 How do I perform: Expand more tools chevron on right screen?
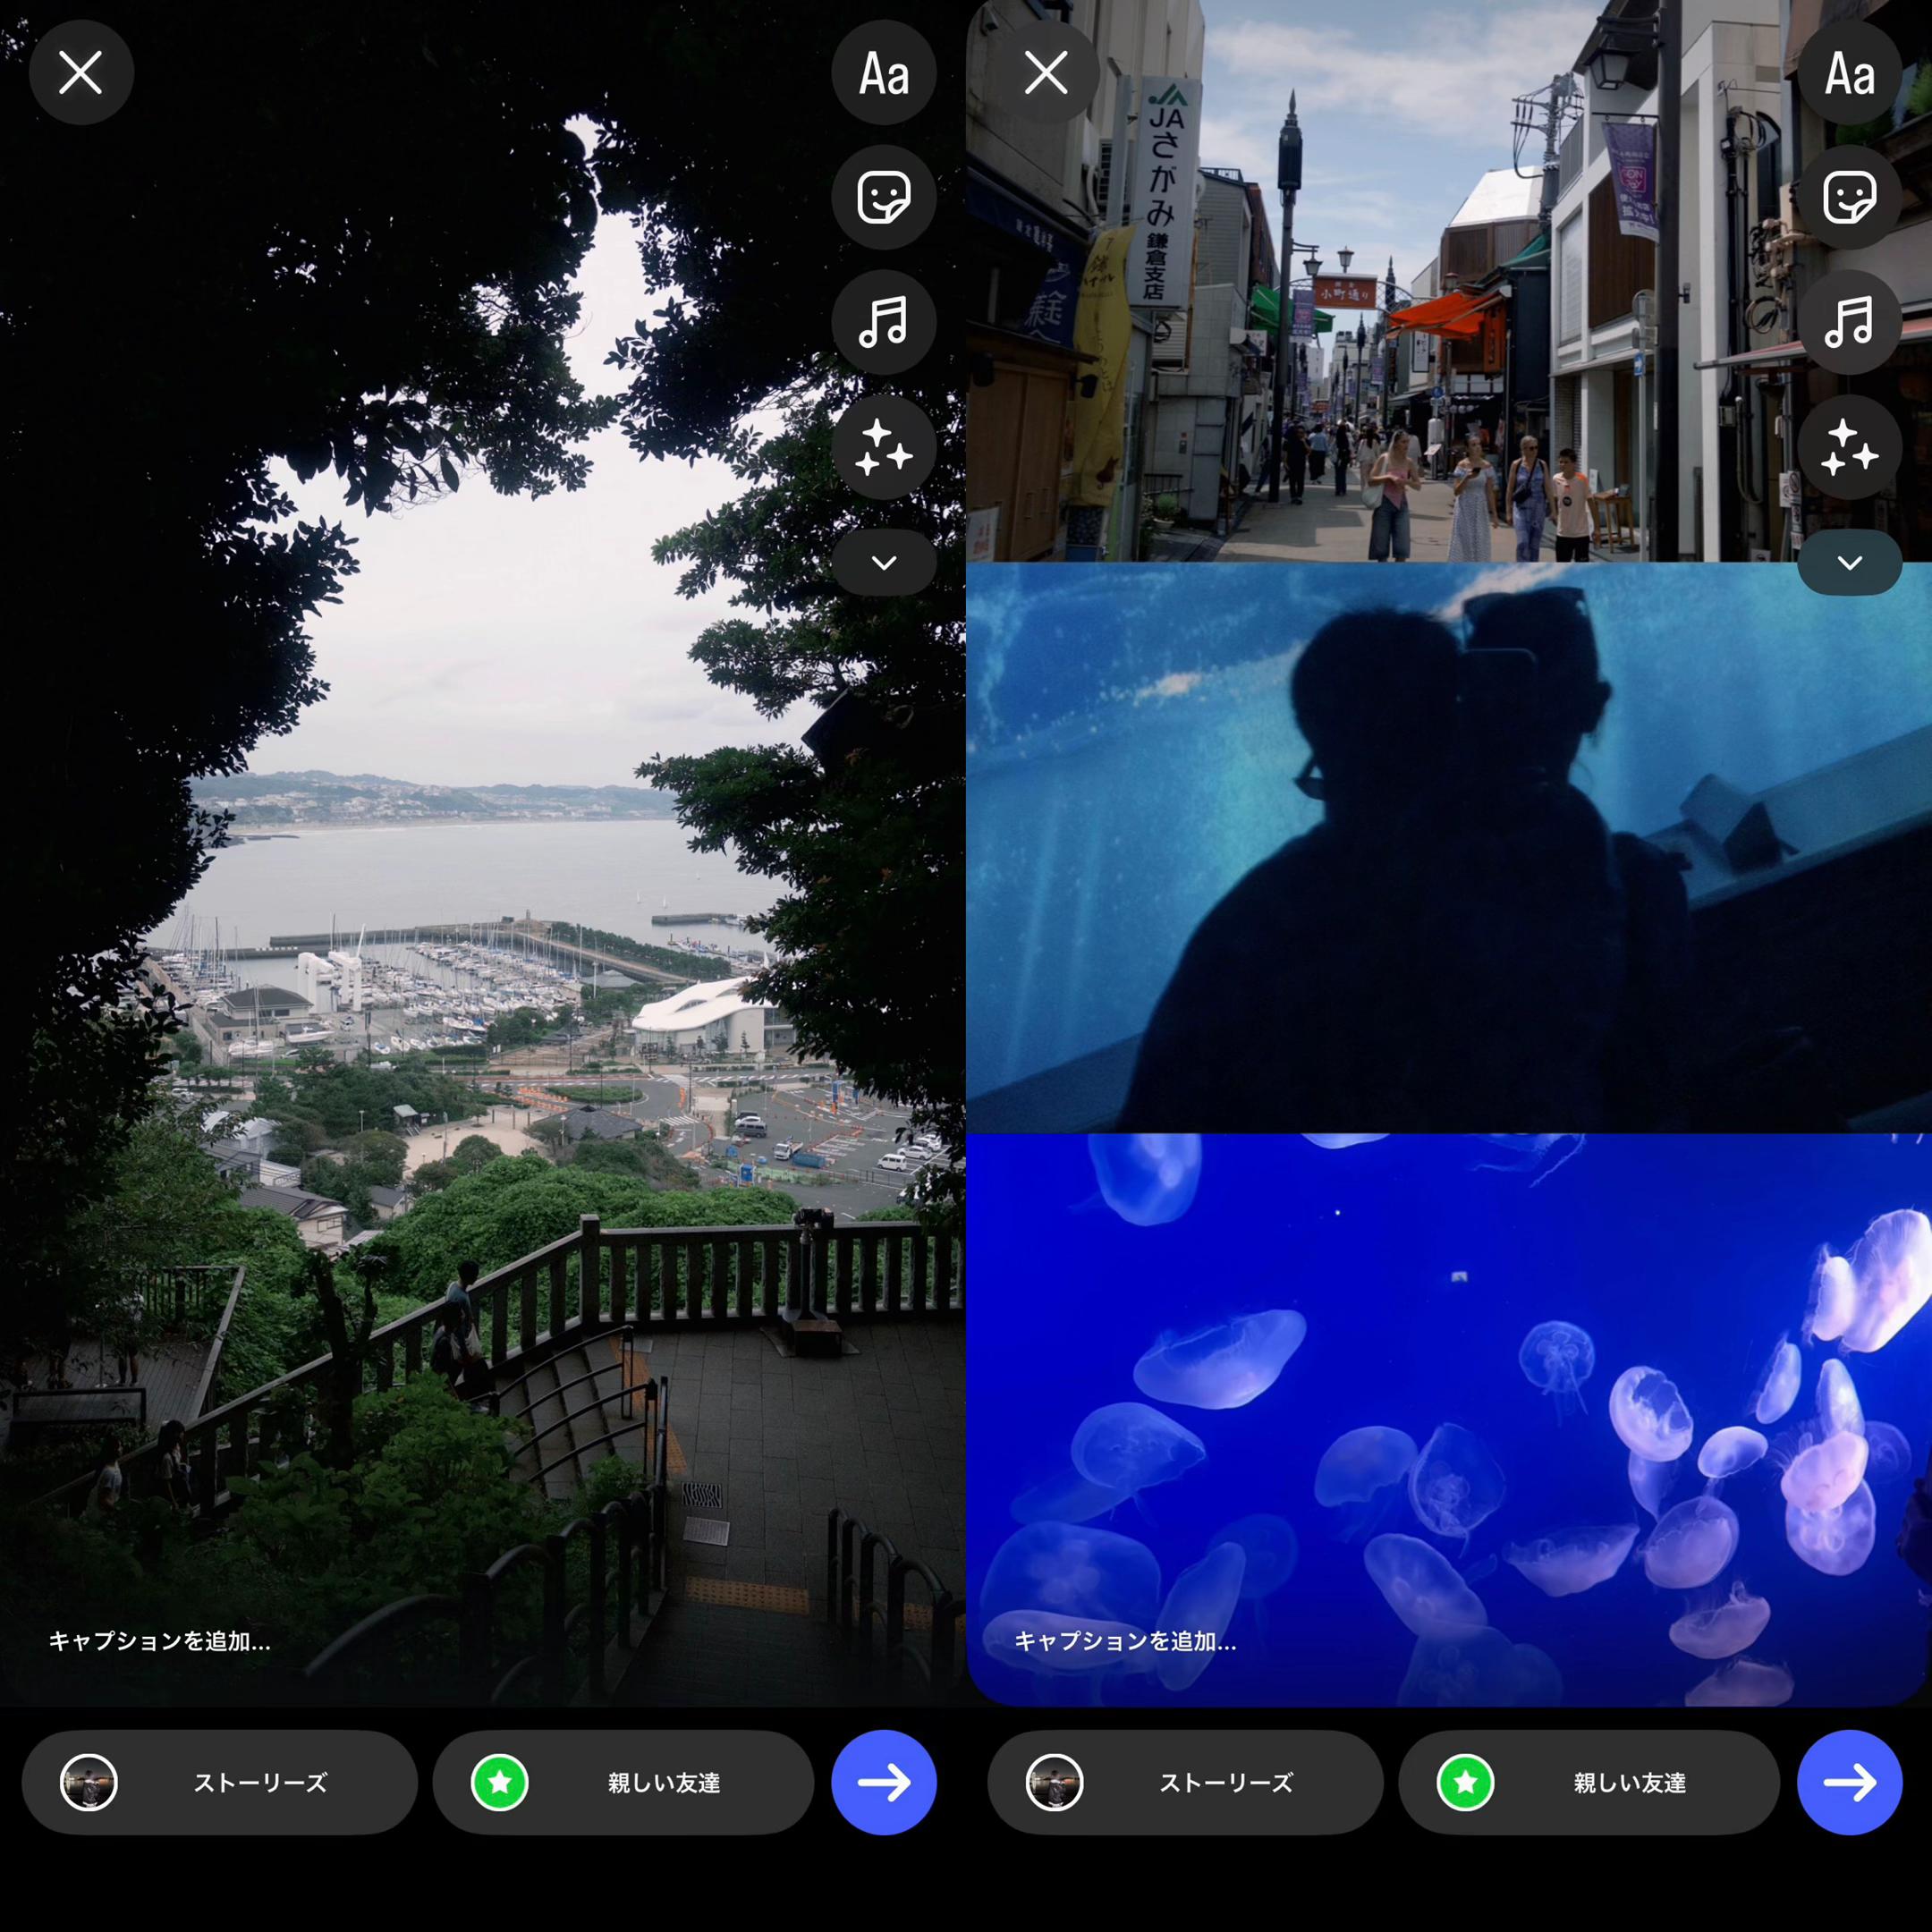pyautogui.click(x=1850, y=563)
